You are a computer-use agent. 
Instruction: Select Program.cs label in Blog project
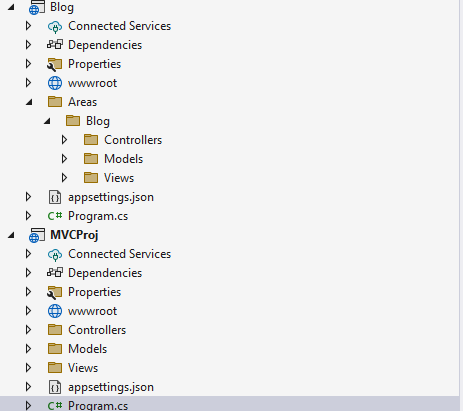click(x=98, y=216)
